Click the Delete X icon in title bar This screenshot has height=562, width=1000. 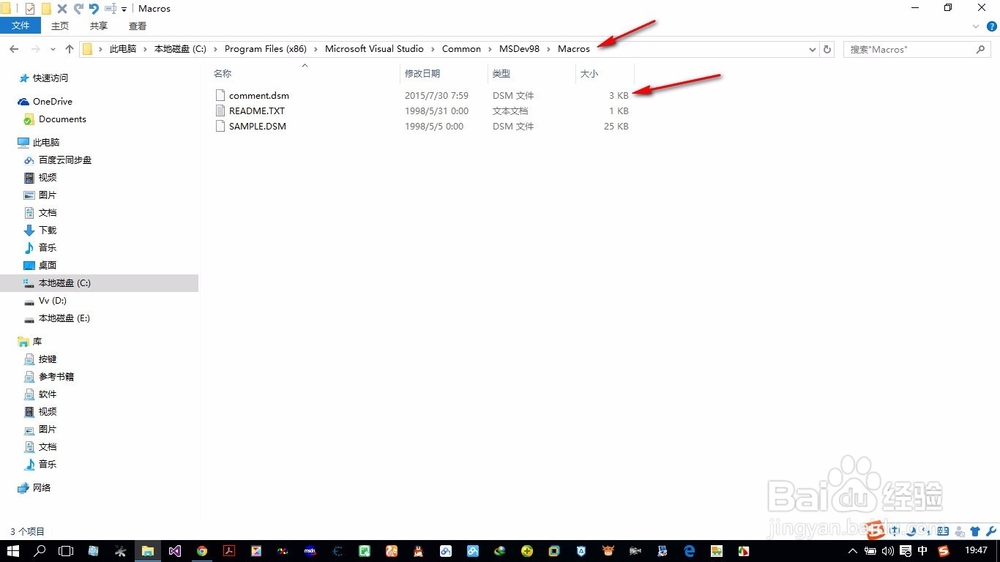coord(62,8)
